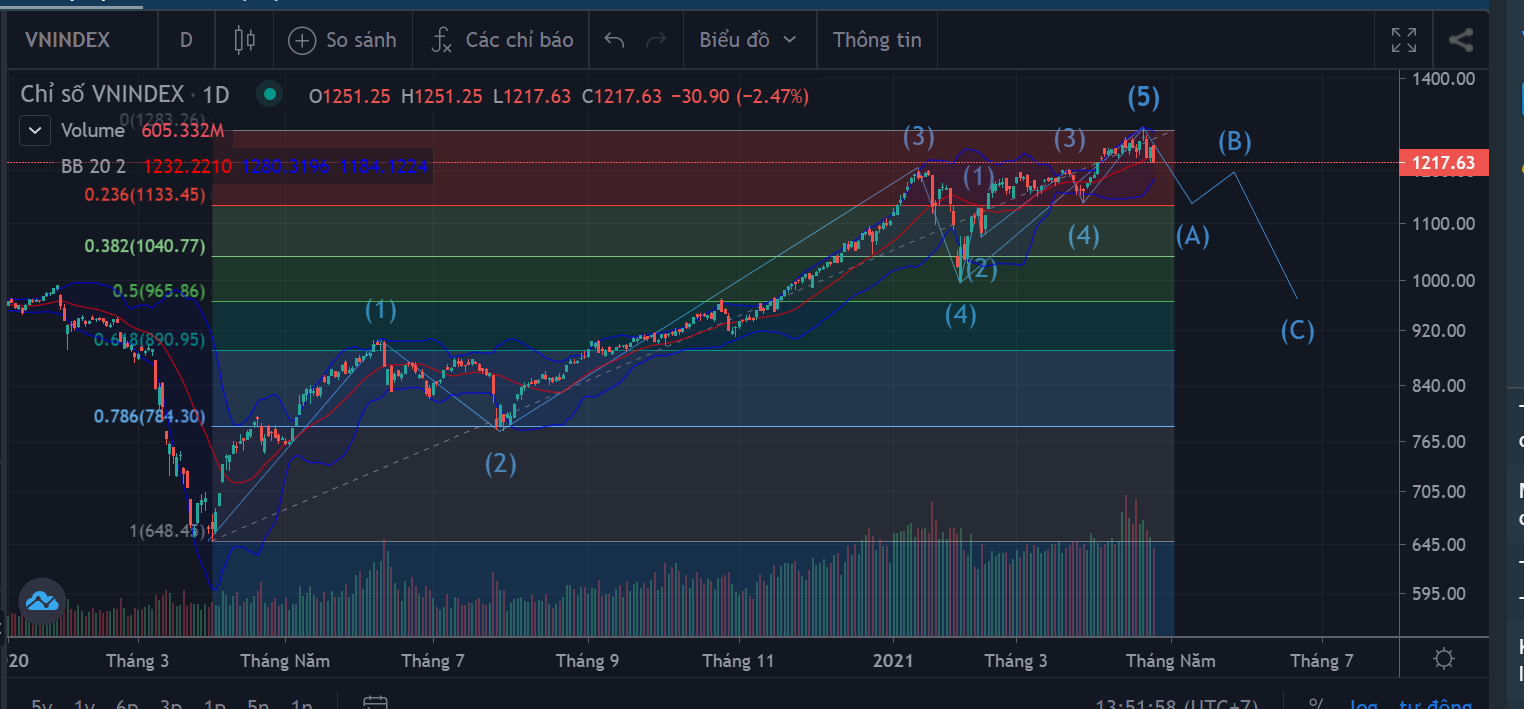This screenshot has height=709, width=1524.
Task: Open the VNINDEX symbol search
Action: 67,40
